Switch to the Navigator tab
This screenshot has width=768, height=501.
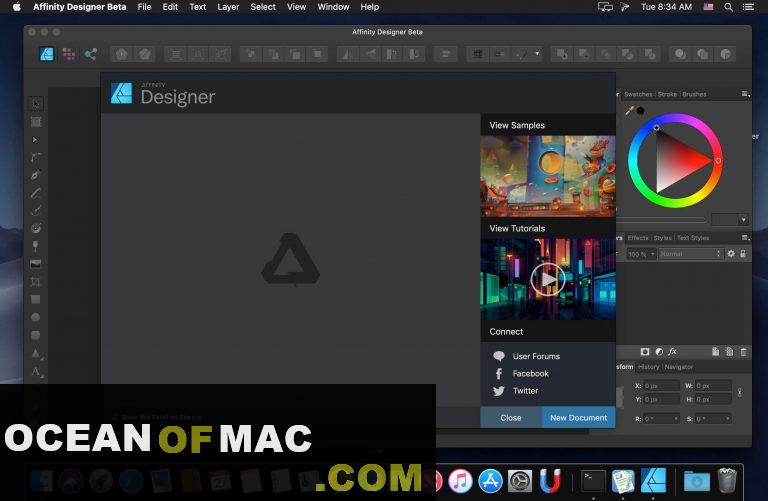[x=678, y=367]
